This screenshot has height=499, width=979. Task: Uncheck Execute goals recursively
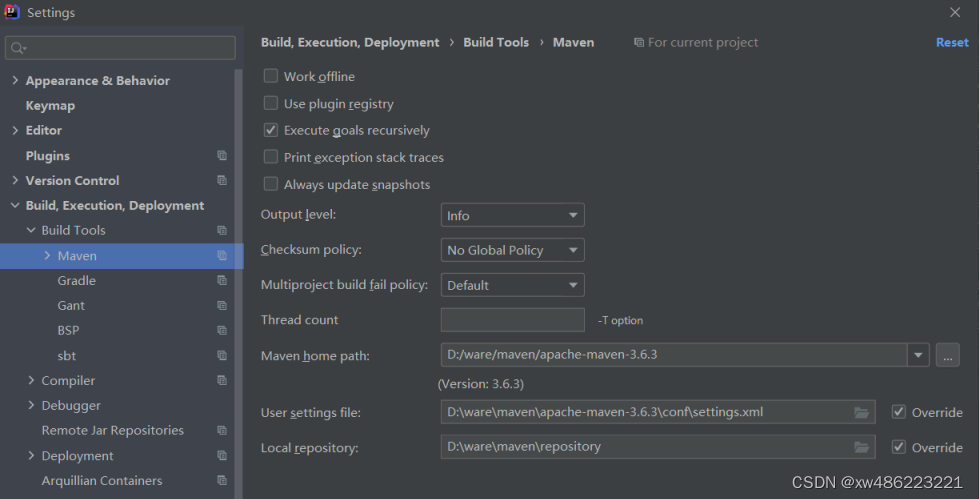(x=271, y=130)
